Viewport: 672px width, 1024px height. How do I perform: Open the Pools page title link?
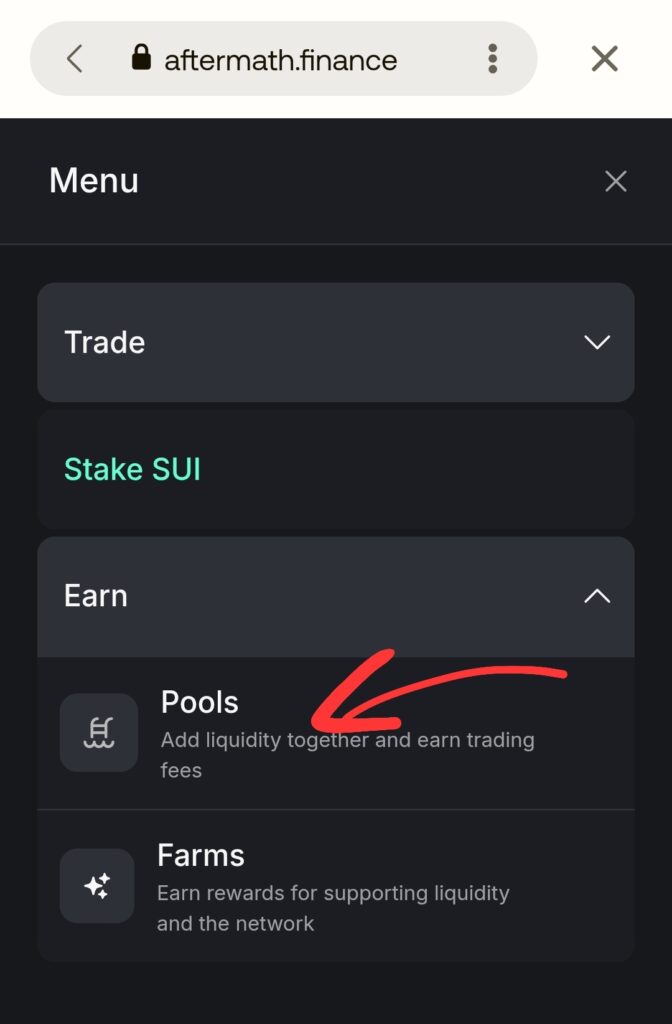pos(200,702)
